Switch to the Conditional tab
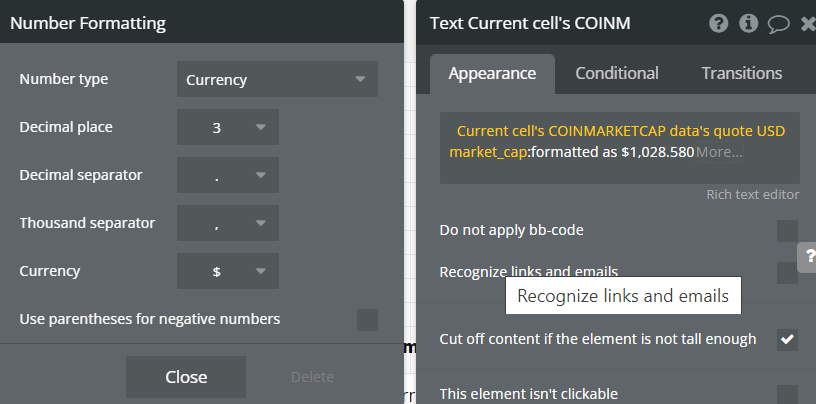Screen dimensions: 816x404 617,73
